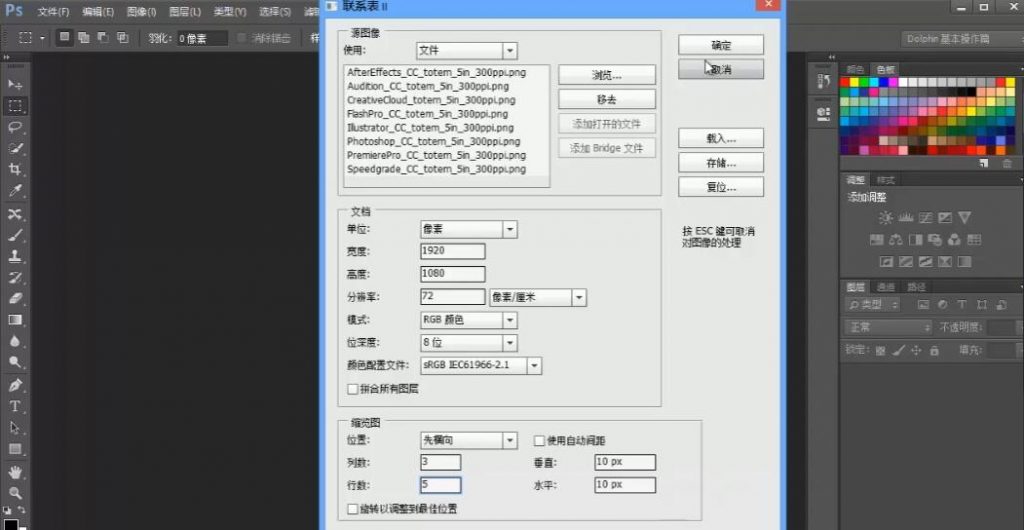Click the 宽度 field showing 1920
This screenshot has width=1024, height=530.
pos(453,251)
